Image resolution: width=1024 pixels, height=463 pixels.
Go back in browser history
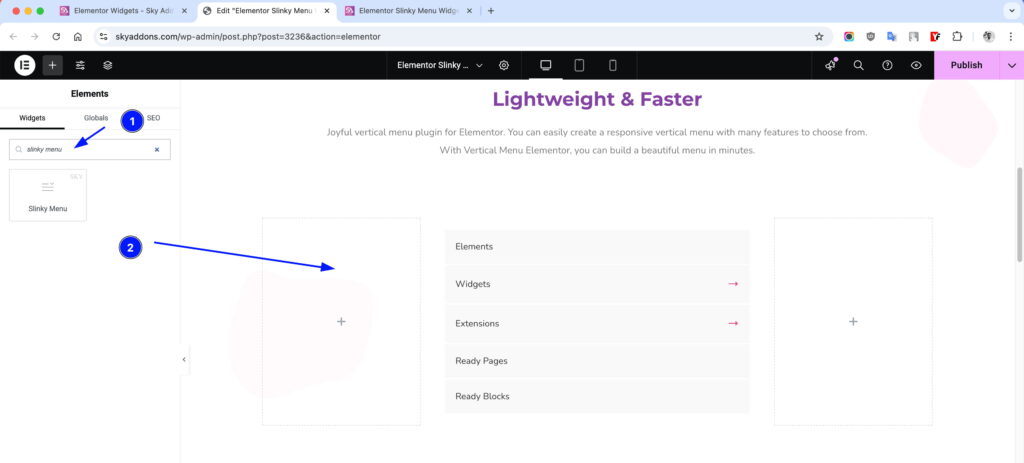[14, 37]
